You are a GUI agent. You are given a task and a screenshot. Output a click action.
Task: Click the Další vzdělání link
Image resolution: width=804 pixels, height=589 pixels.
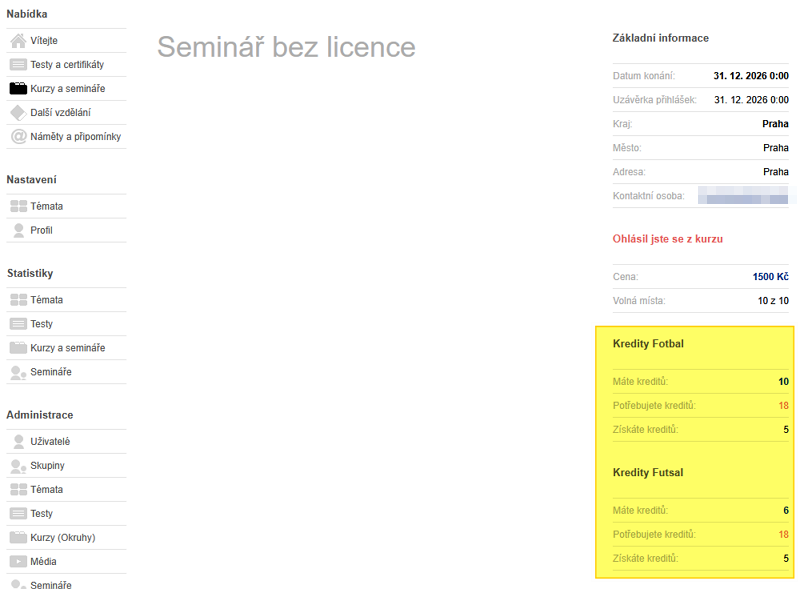tap(61, 113)
